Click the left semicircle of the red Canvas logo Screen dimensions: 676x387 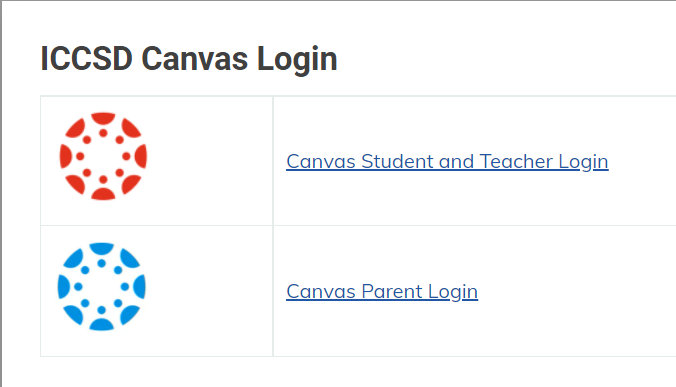pos(65,156)
